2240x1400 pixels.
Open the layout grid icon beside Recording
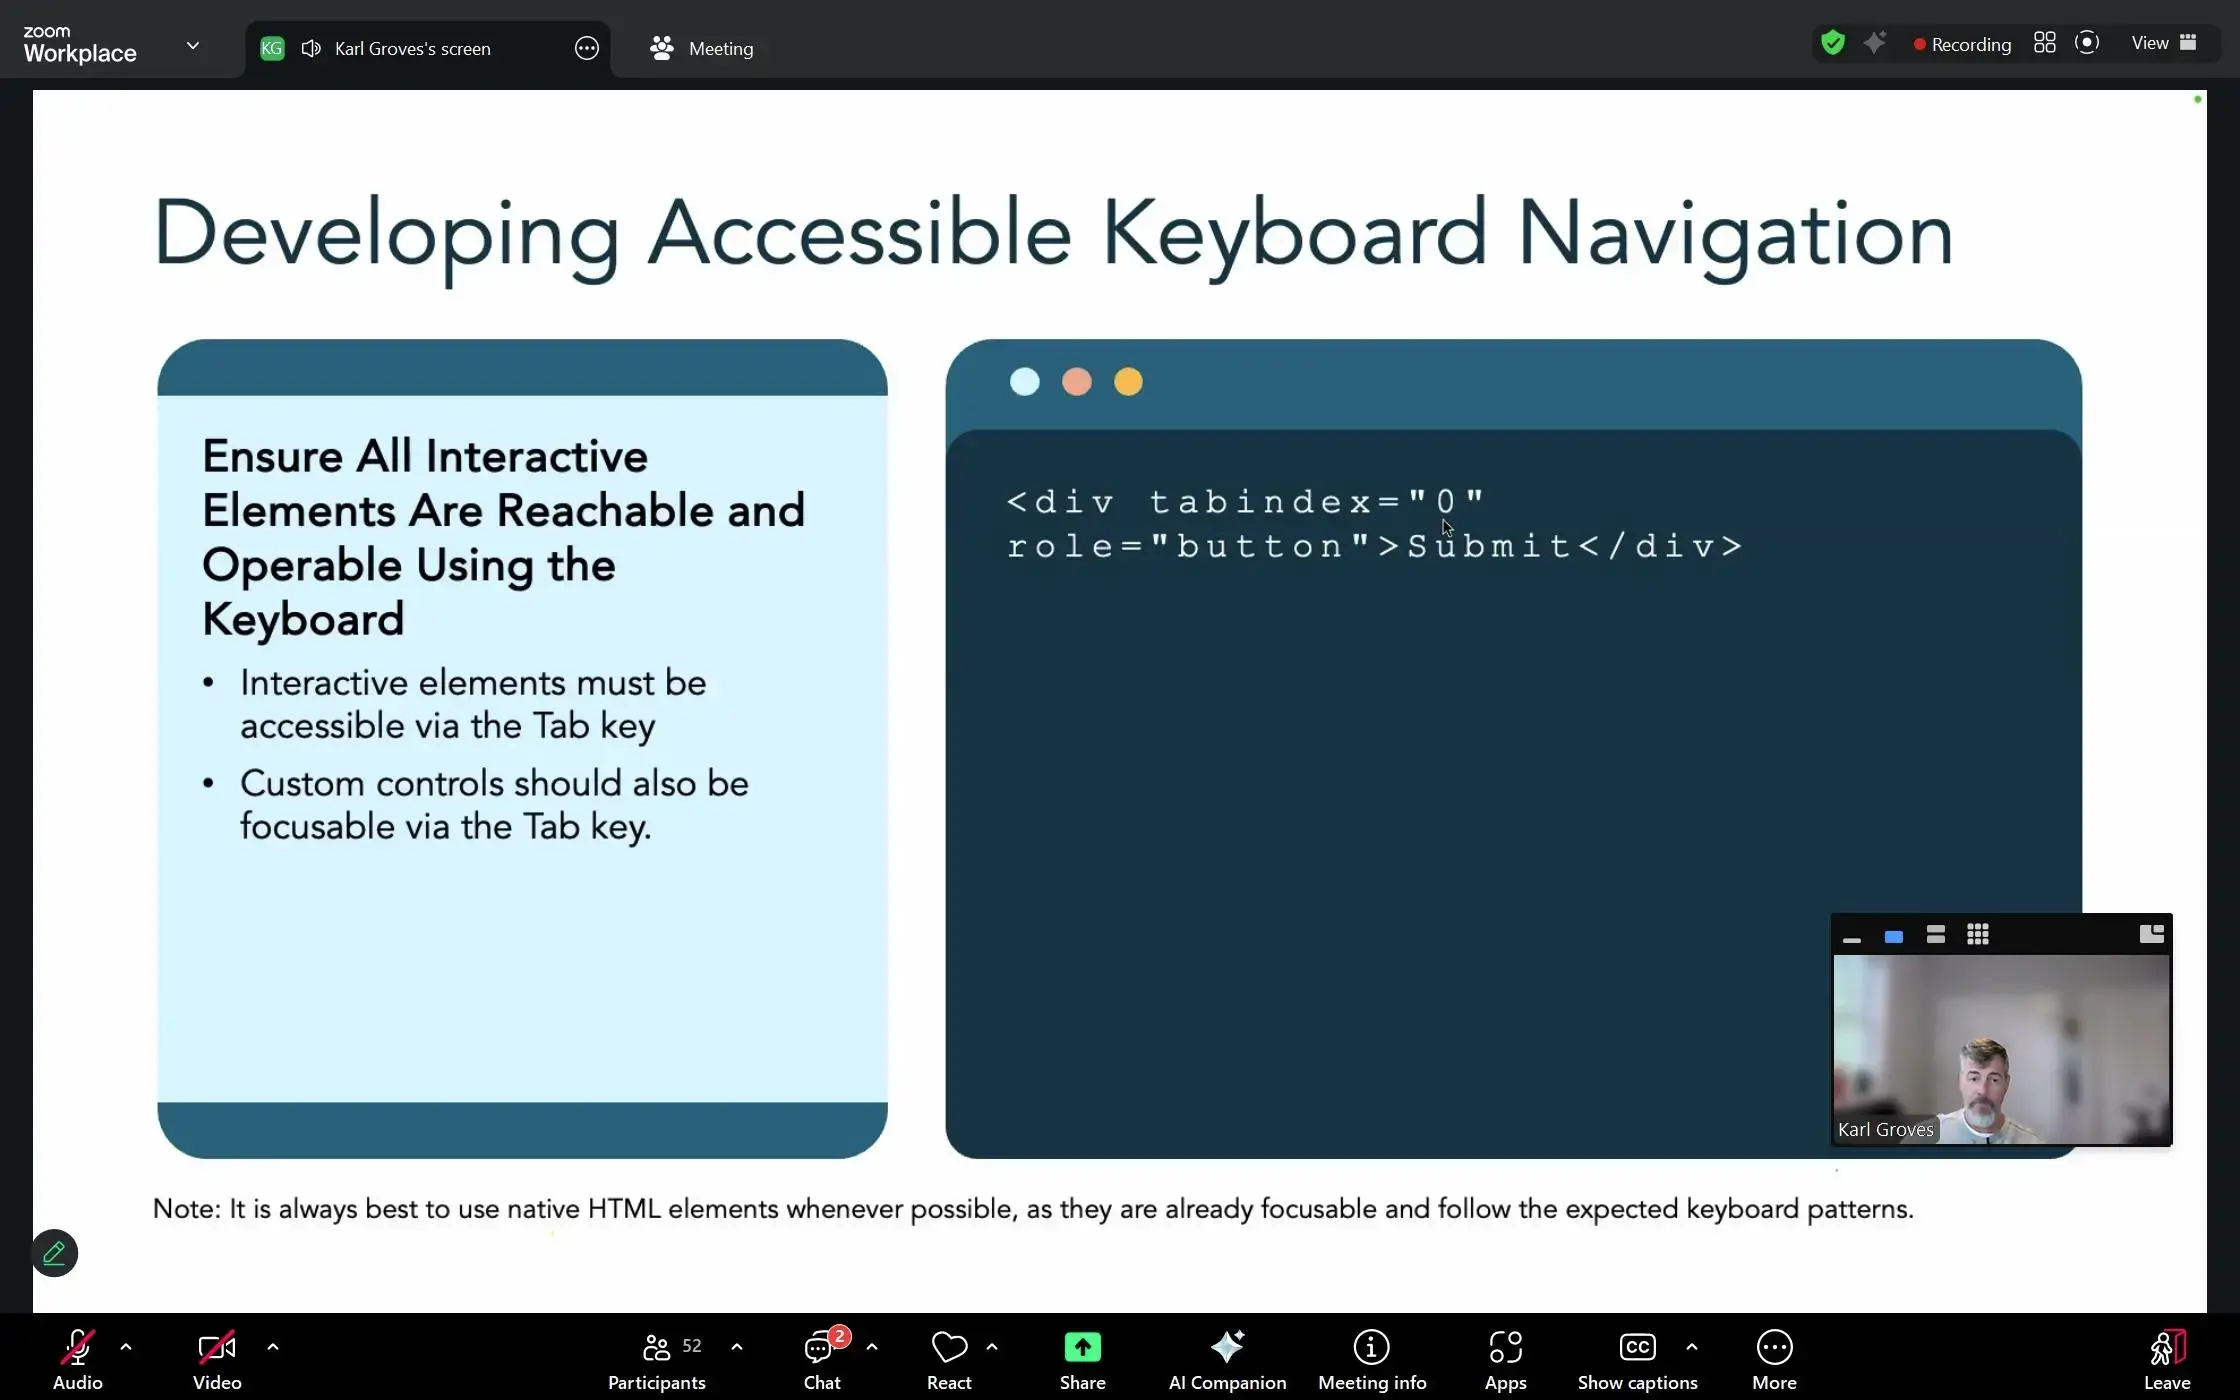tap(2044, 43)
